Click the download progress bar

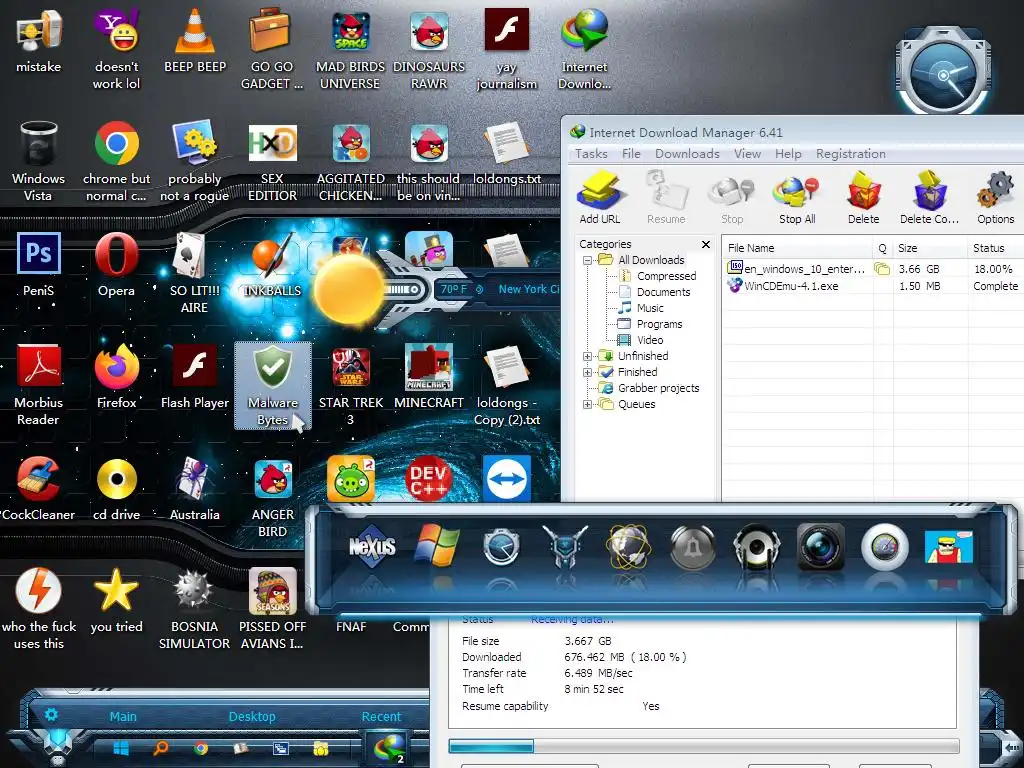pyautogui.click(x=704, y=746)
